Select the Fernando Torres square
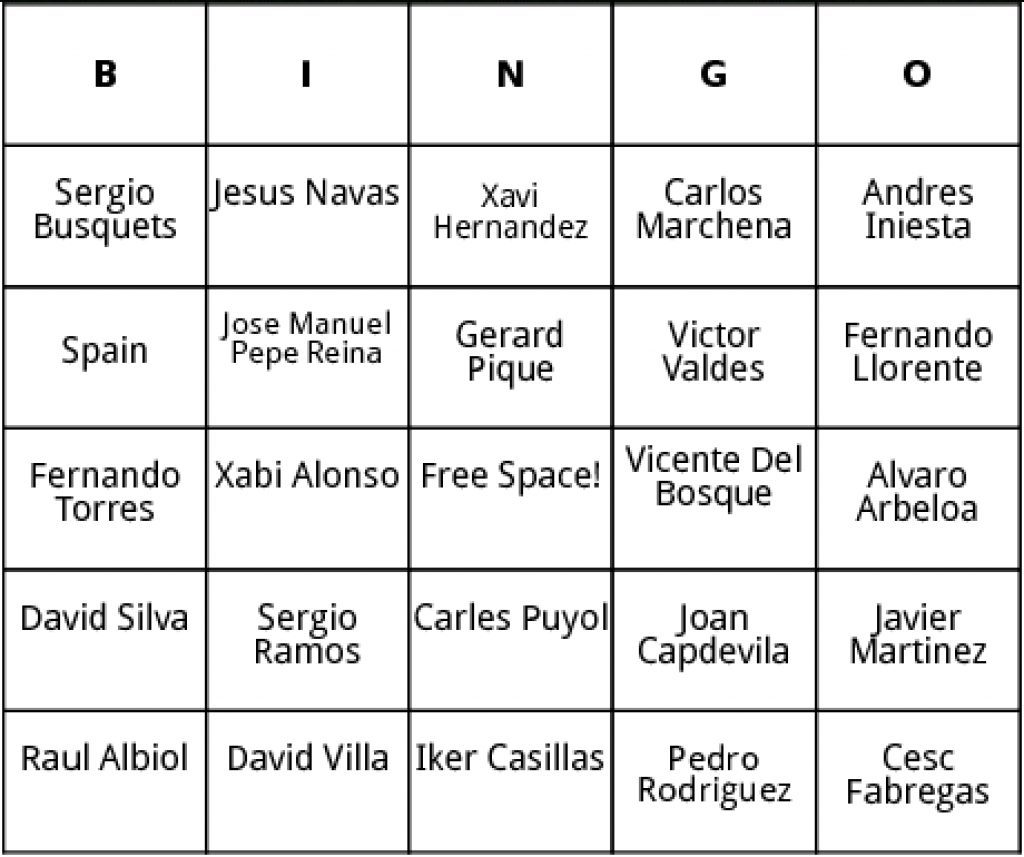This screenshot has width=1024, height=857. pos(105,492)
